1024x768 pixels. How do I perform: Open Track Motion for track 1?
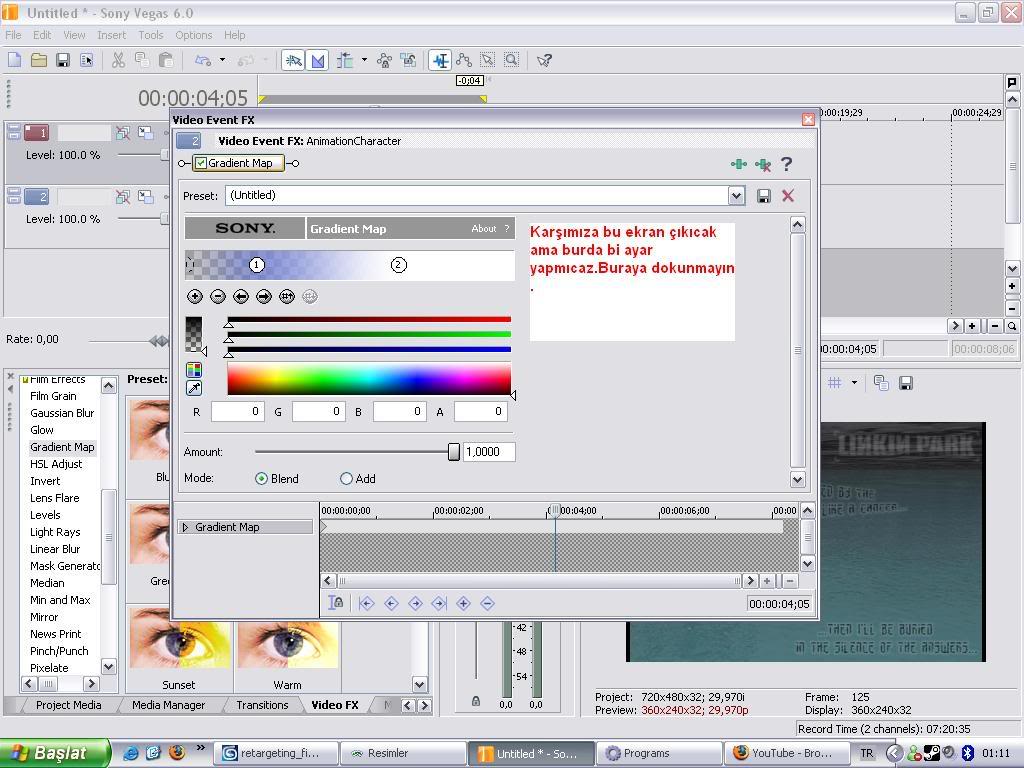tap(146, 133)
